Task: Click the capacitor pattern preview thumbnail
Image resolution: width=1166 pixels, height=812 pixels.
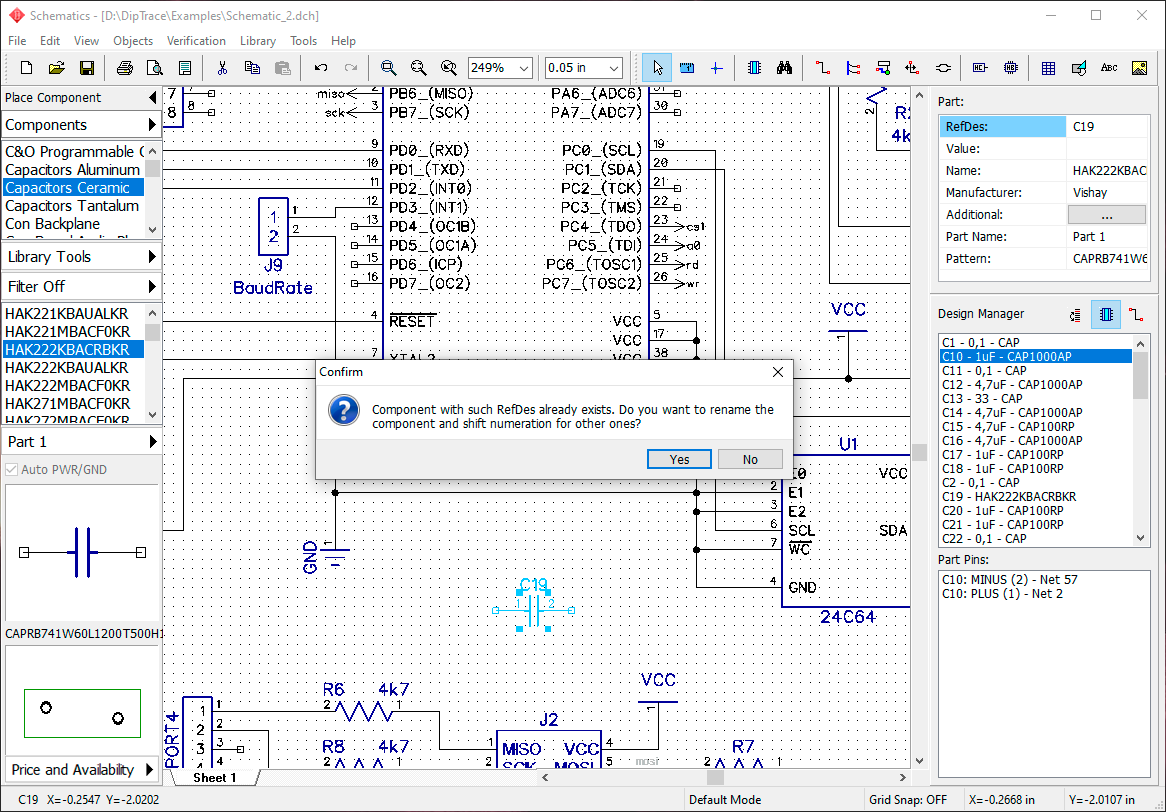Action: coord(82,713)
